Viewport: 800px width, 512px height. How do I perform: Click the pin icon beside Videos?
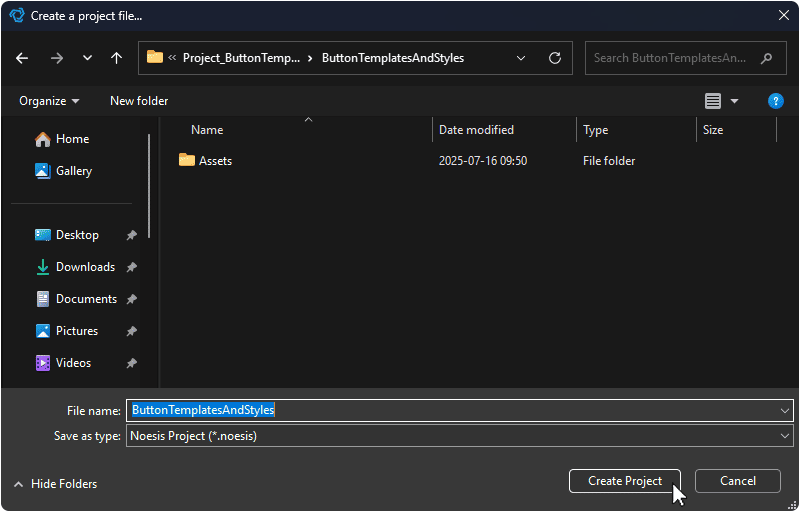[132, 363]
